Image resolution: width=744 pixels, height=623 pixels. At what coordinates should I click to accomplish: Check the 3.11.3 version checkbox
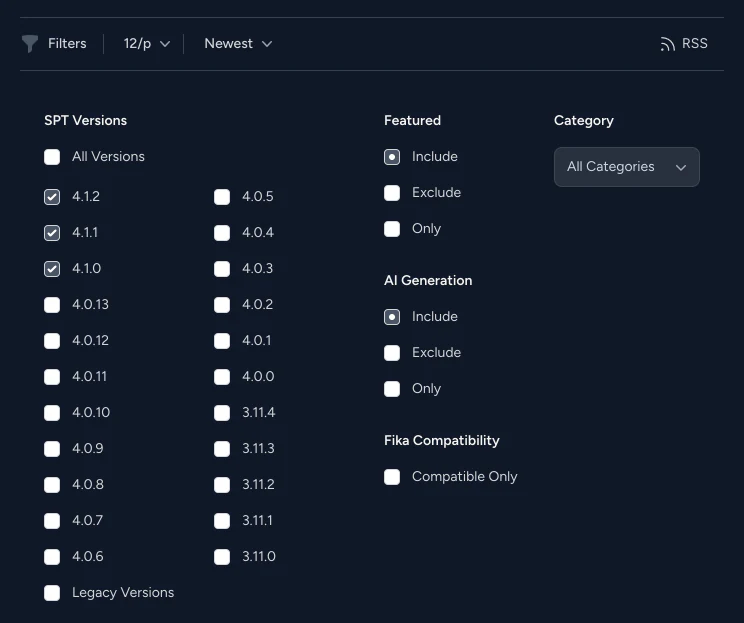[222, 449]
